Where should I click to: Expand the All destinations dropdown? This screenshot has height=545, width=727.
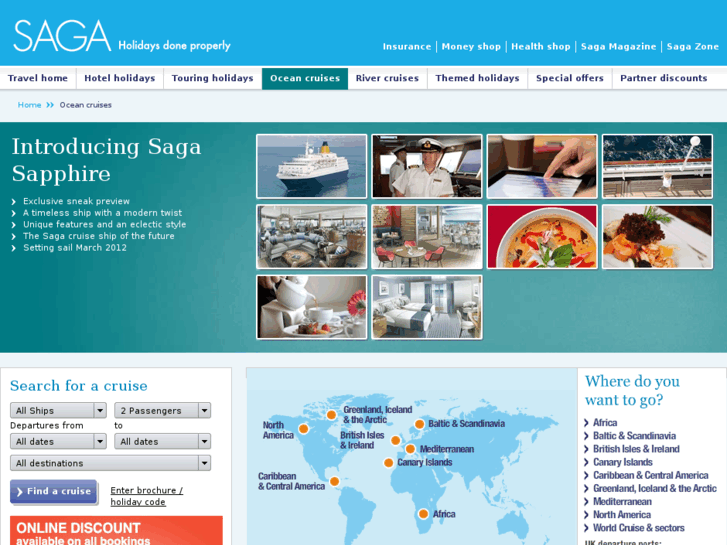click(110, 463)
